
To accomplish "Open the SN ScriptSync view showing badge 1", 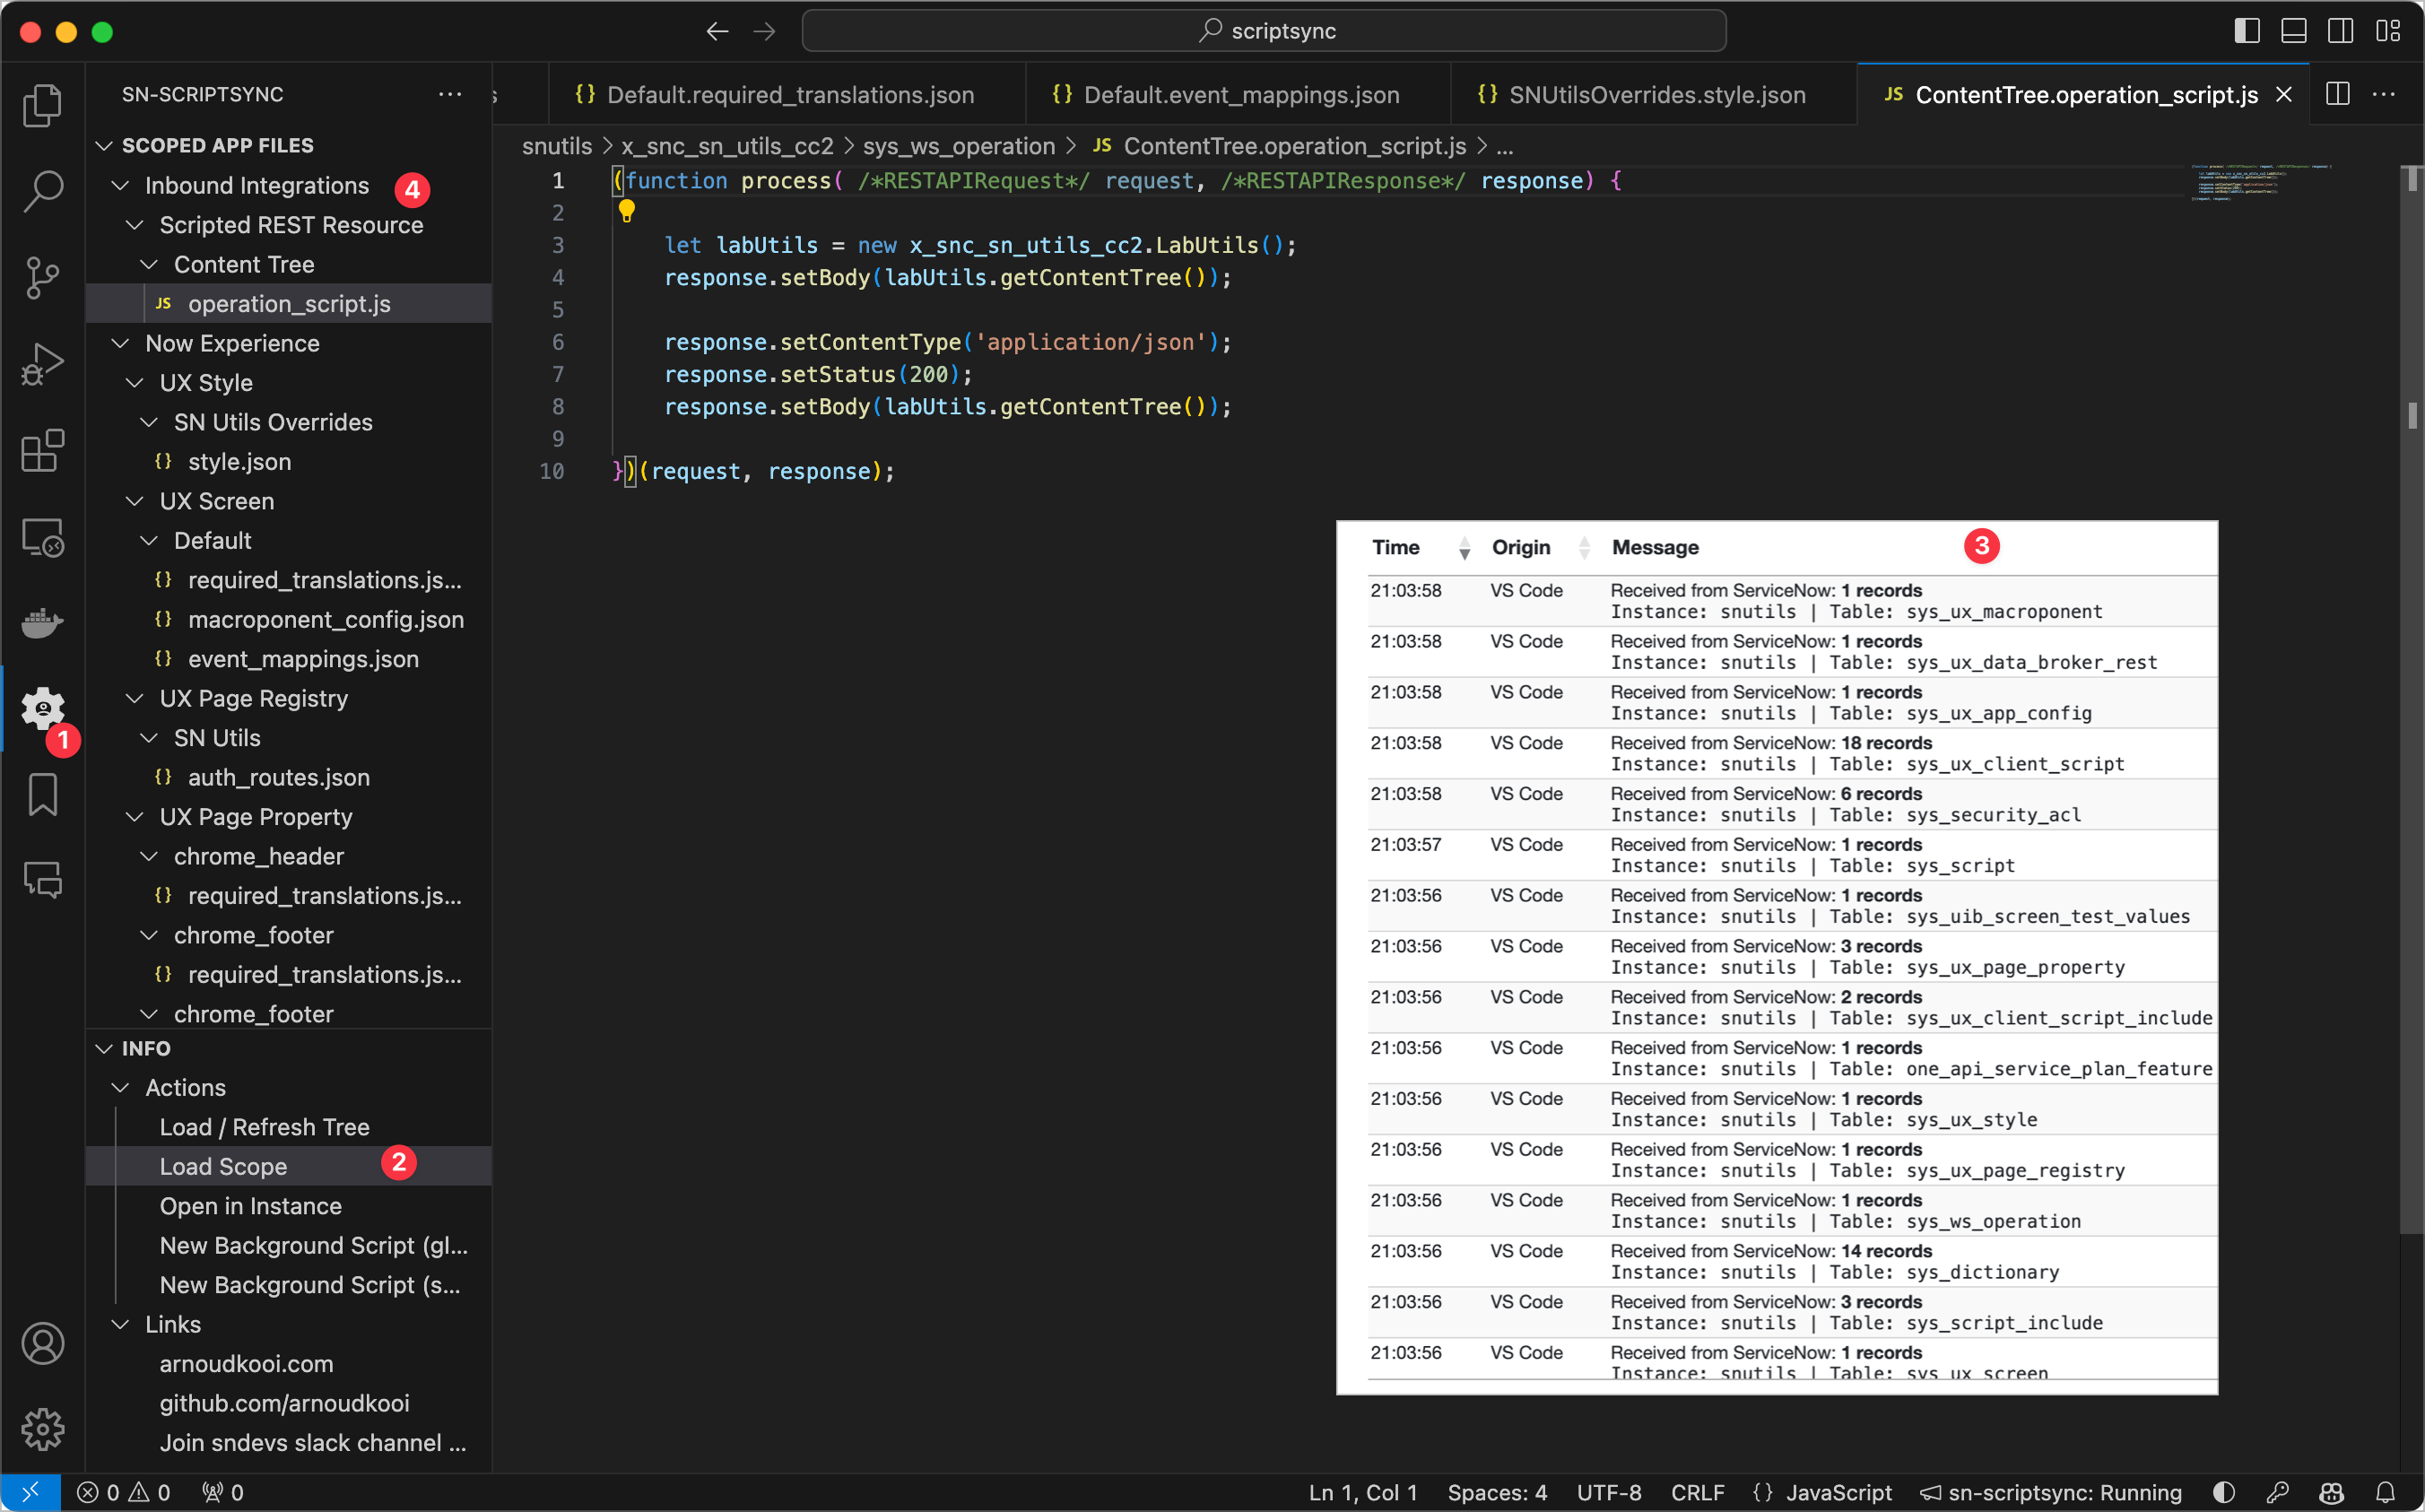I will point(43,709).
